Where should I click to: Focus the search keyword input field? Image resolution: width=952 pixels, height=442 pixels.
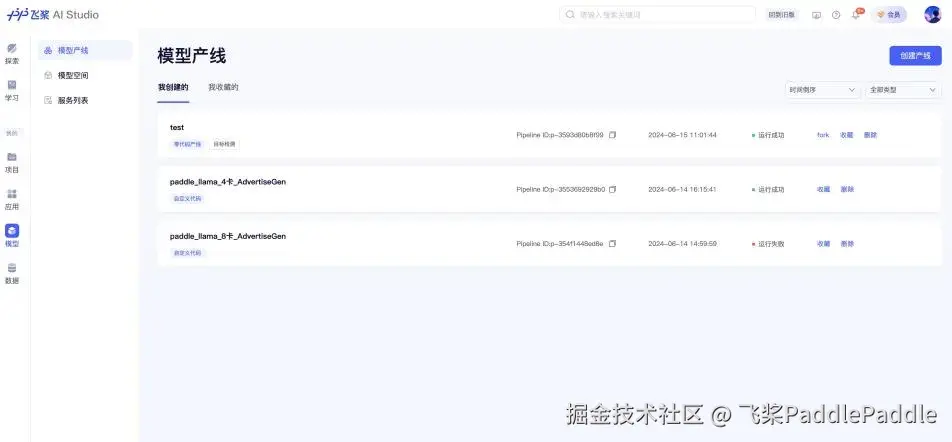point(658,15)
